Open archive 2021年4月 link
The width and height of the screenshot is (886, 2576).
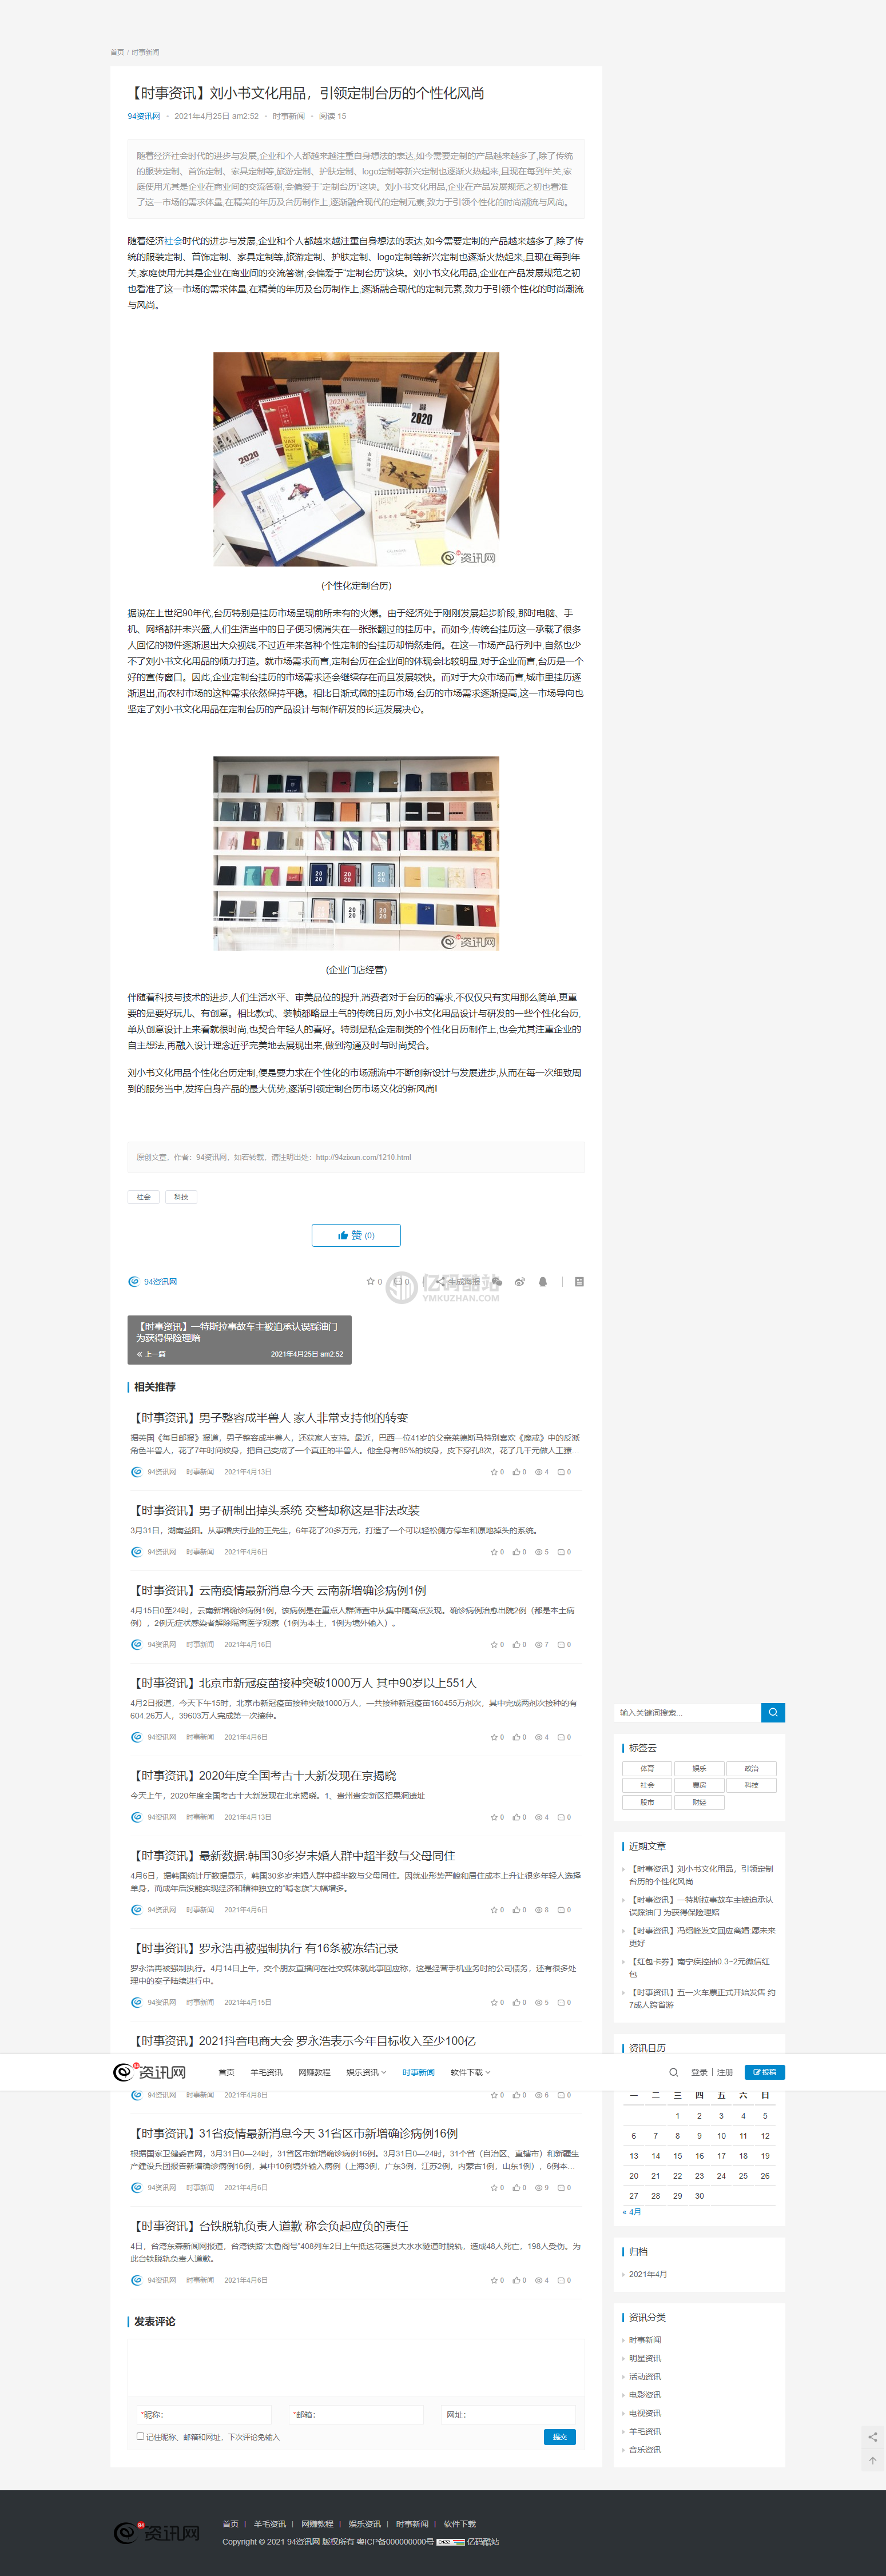pyautogui.click(x=648, y=2274)
